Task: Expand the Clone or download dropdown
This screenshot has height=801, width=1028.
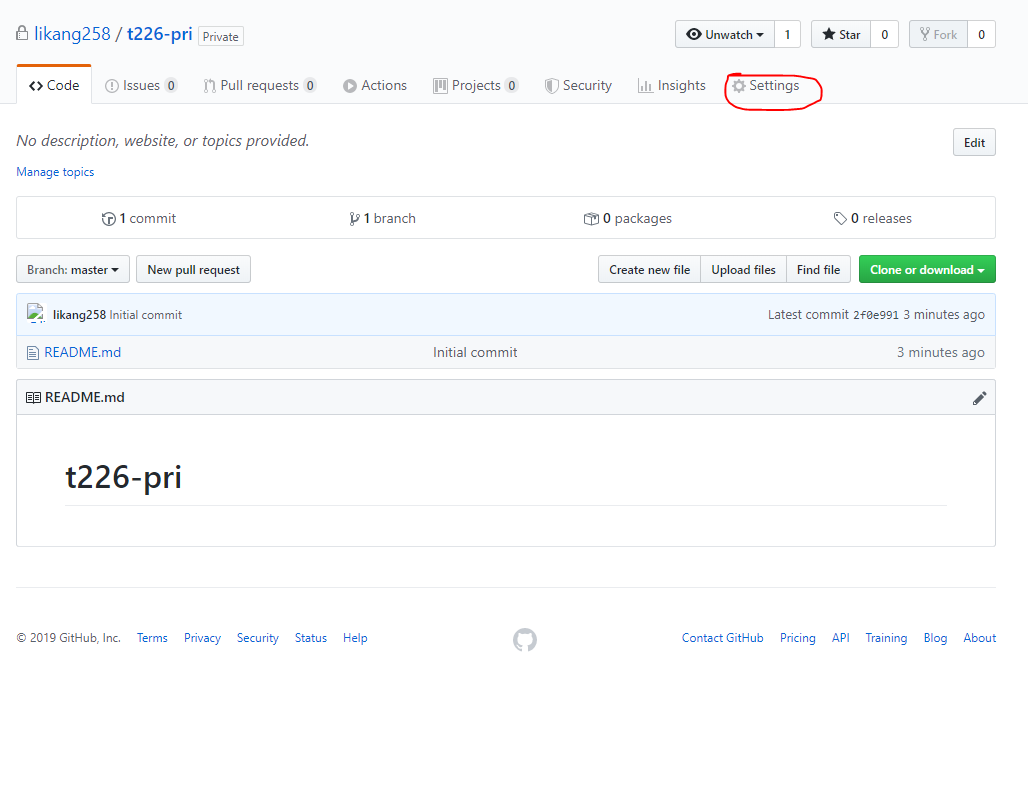Action: point(927,269)
